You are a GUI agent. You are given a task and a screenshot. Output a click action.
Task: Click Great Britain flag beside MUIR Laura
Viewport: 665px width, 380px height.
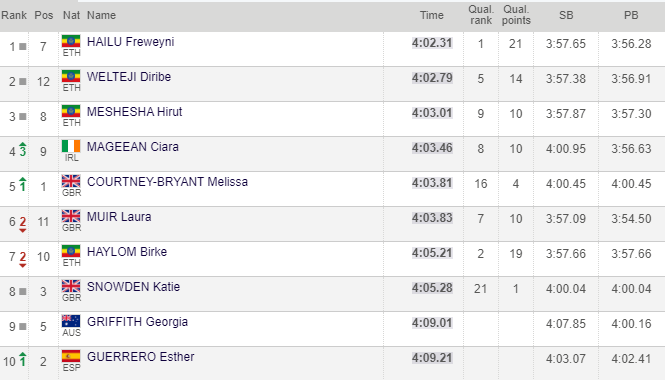(71, 216)
